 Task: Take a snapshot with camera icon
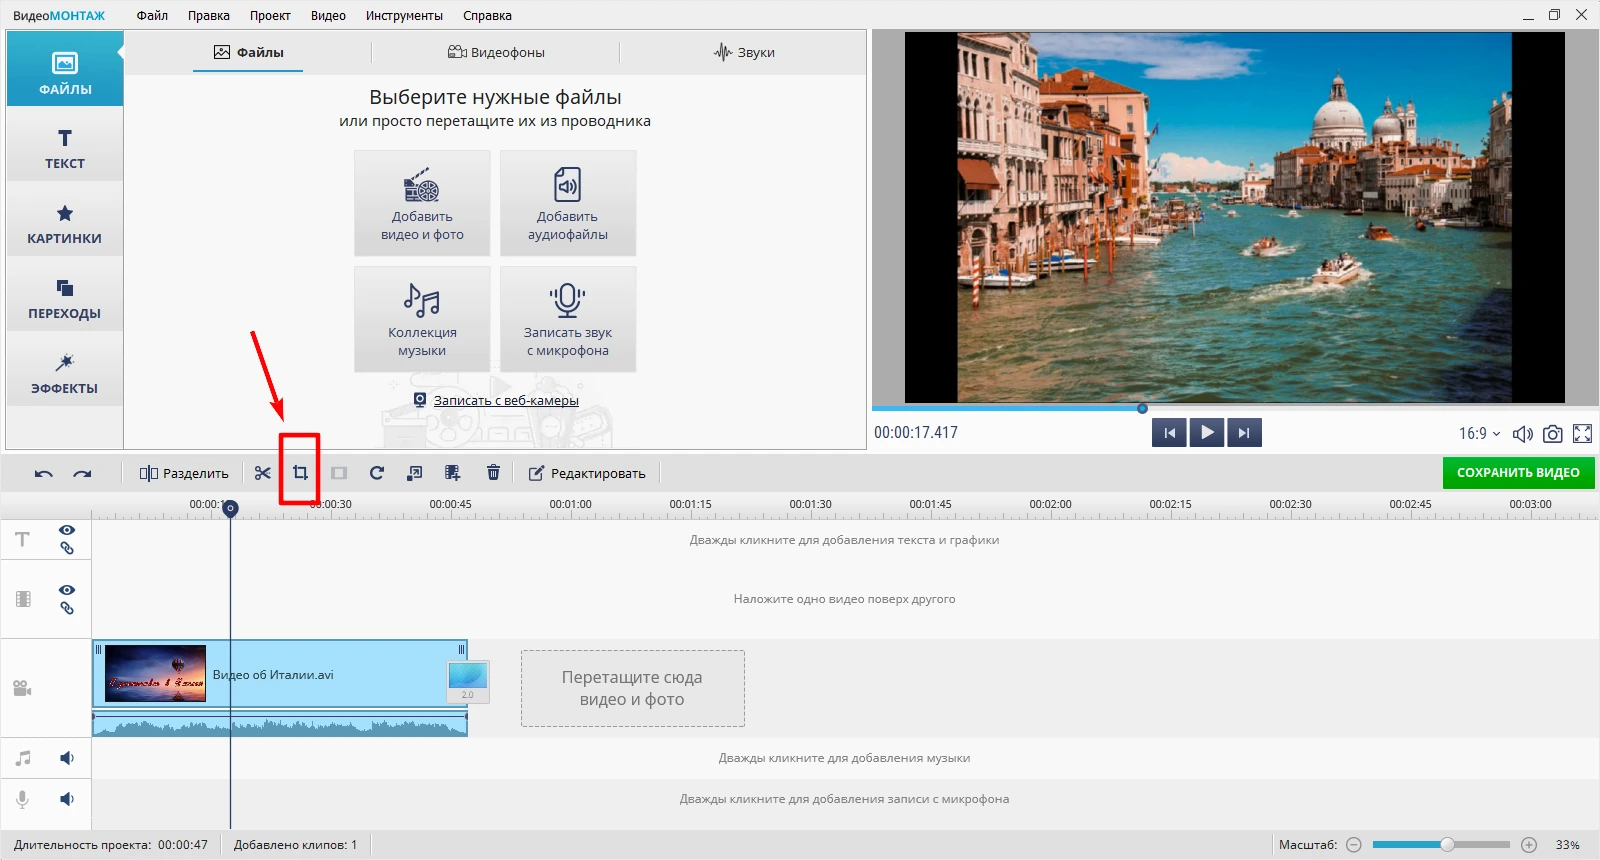coord(1552,434)
